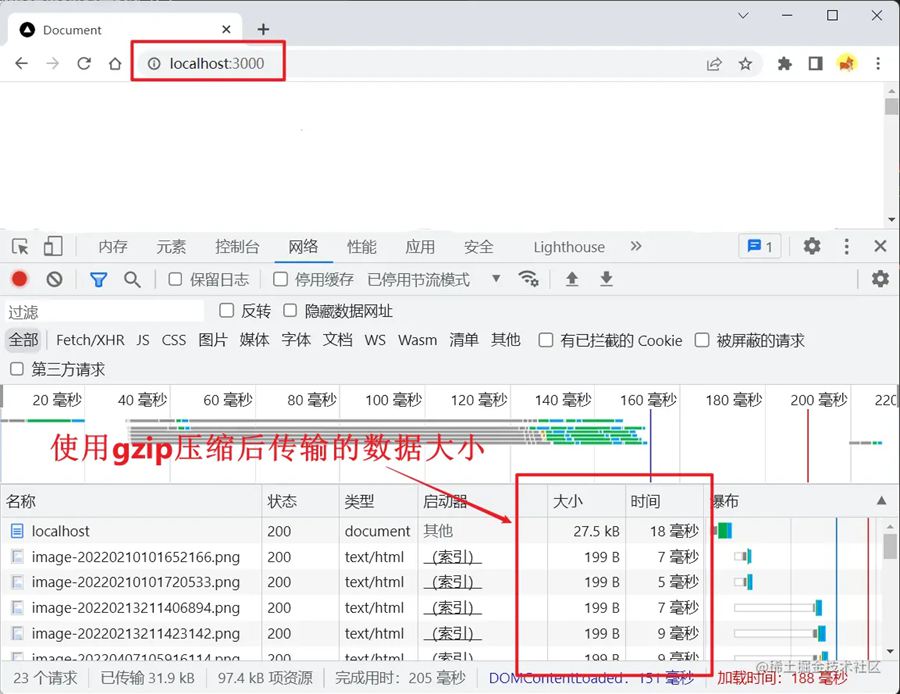Expand more DevTools tabs chevron

[636, 246]
